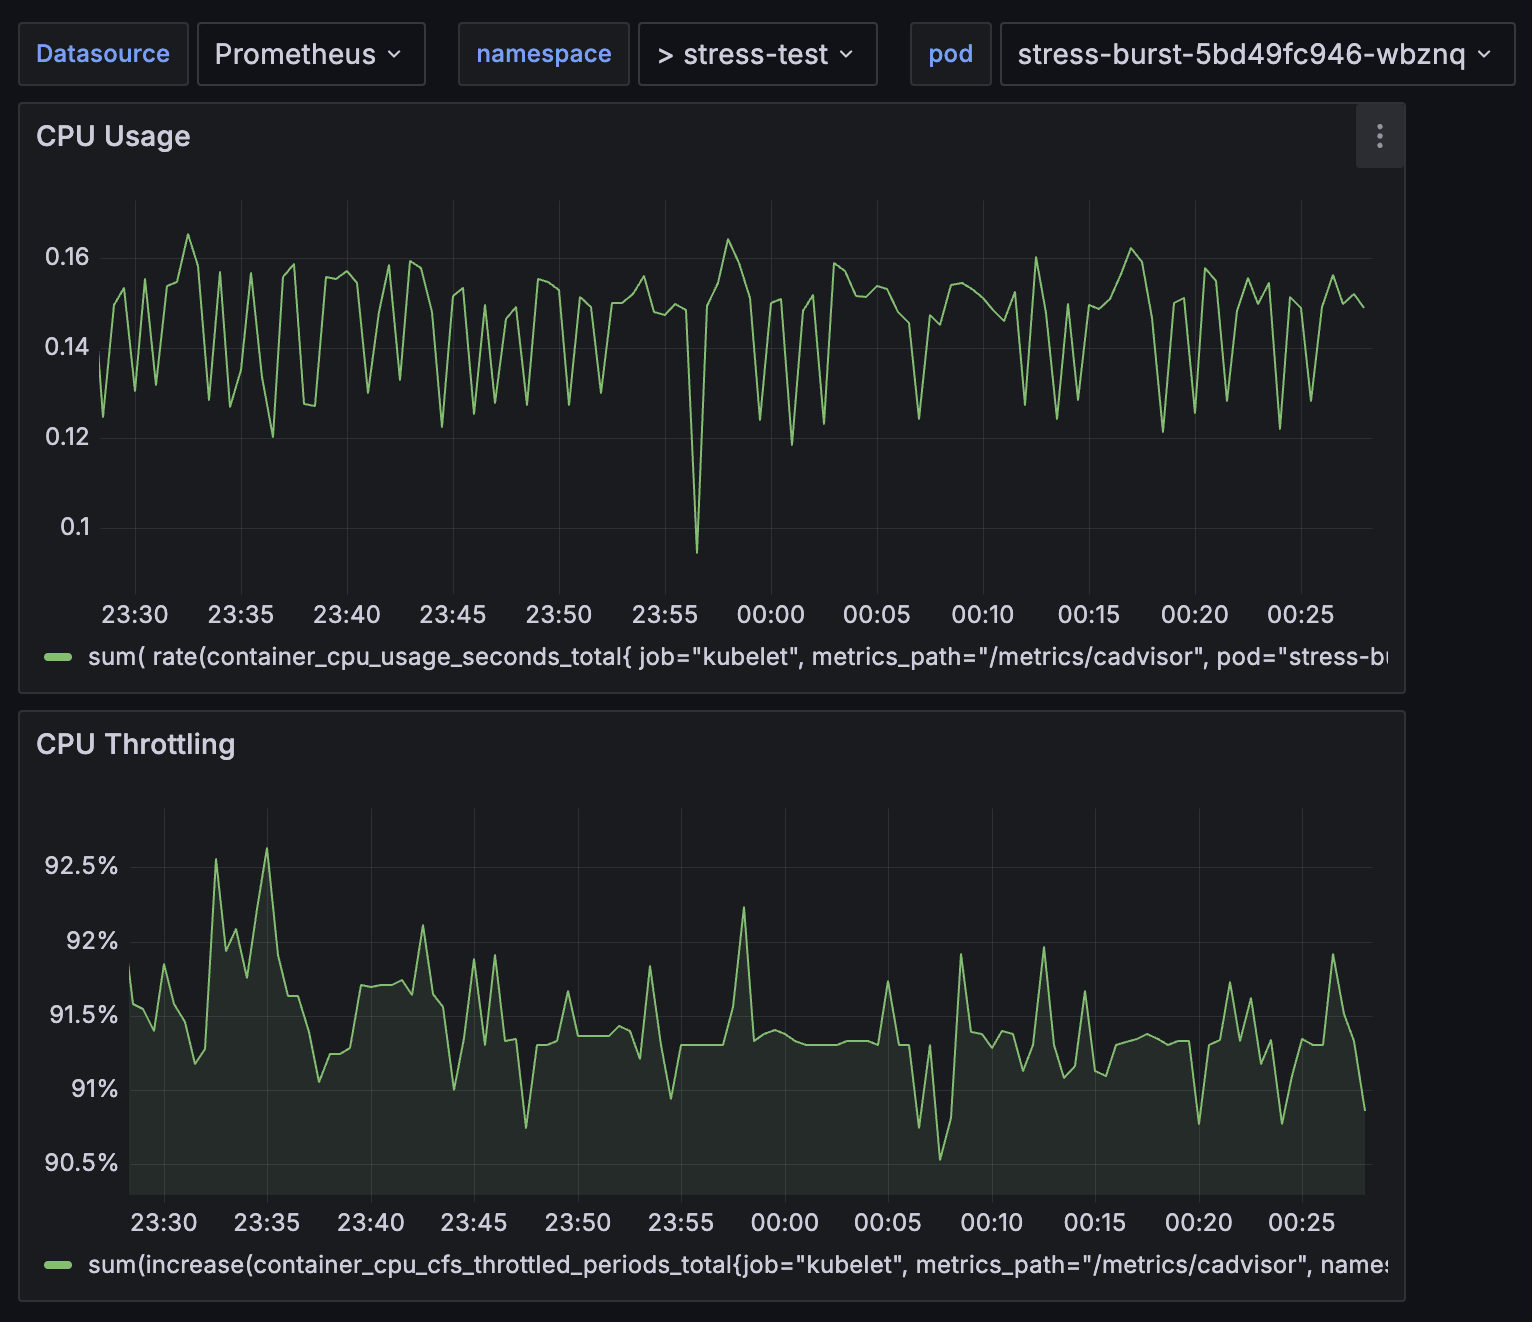This screenshot has height=1322, width=1532.
Task: Click the CPU Usage panel title
Action: 113,136
